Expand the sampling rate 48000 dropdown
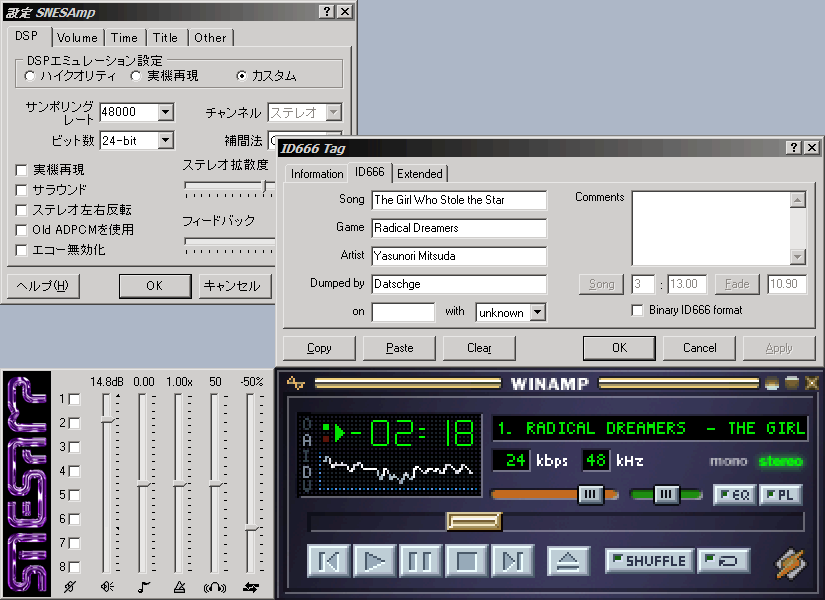 tap(166, 113)
